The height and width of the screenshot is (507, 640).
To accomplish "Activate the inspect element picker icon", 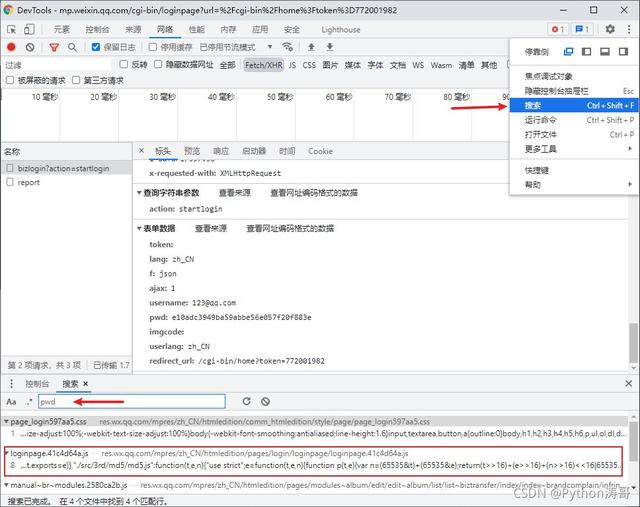I will coord(11,29).
